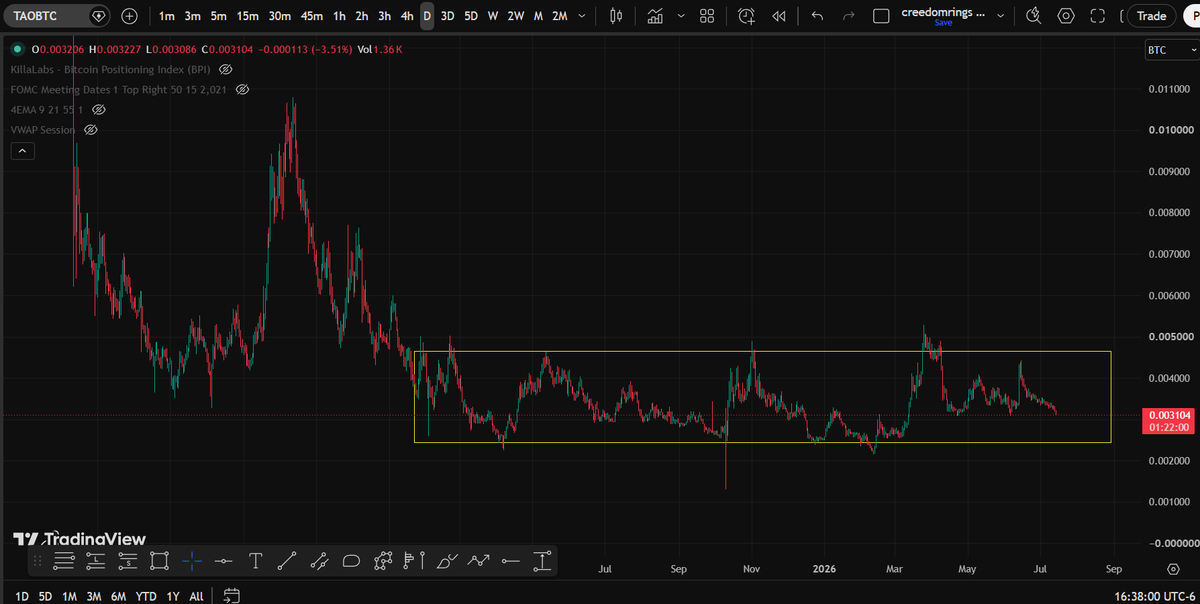Set date range to 6M
1200x604 pixels.
(118, 596)
